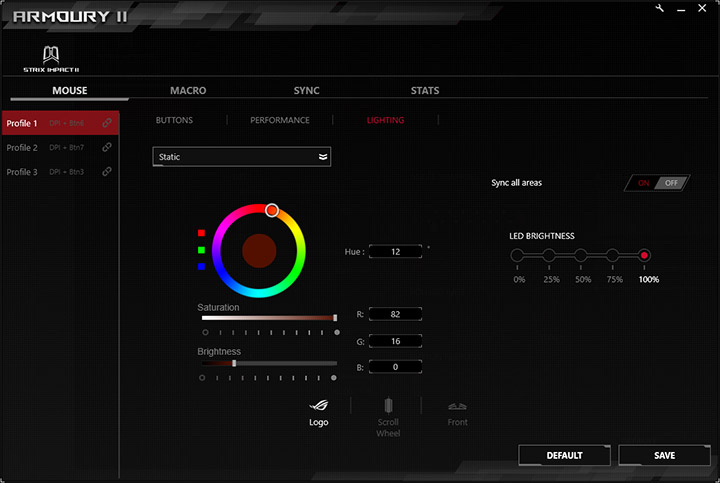720x483 pixels.
Task: Open the LIGHTING sub-tab
Action: coord(385,120)
